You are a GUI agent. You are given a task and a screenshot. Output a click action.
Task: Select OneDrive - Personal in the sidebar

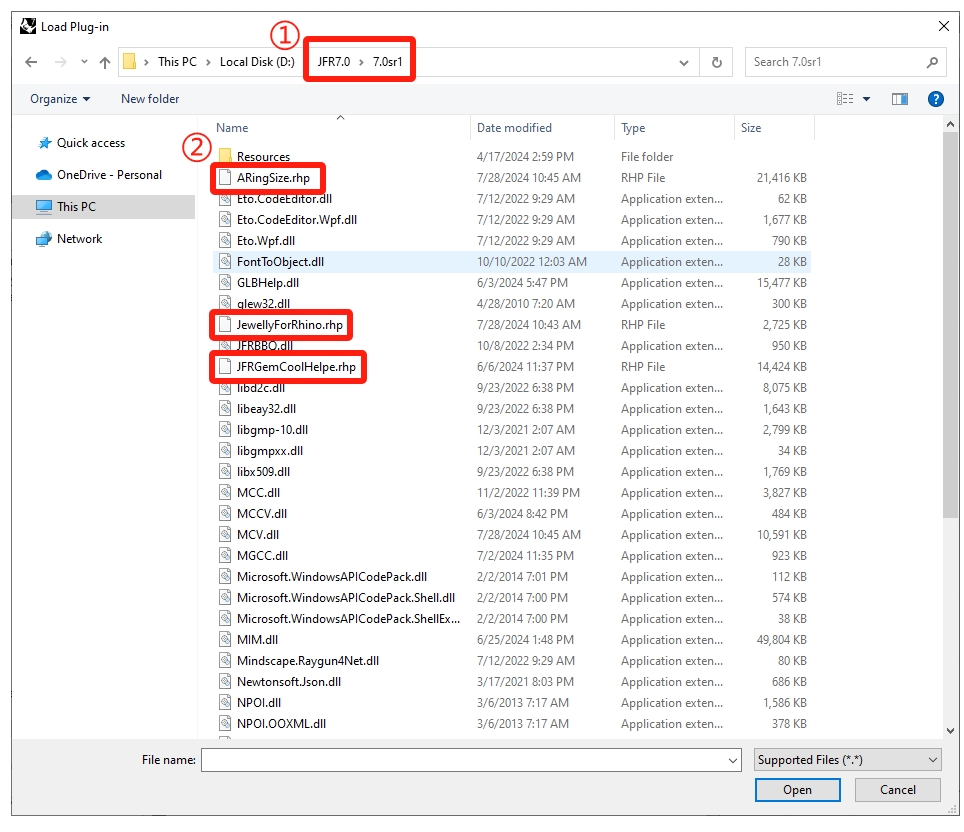point(109,175)
